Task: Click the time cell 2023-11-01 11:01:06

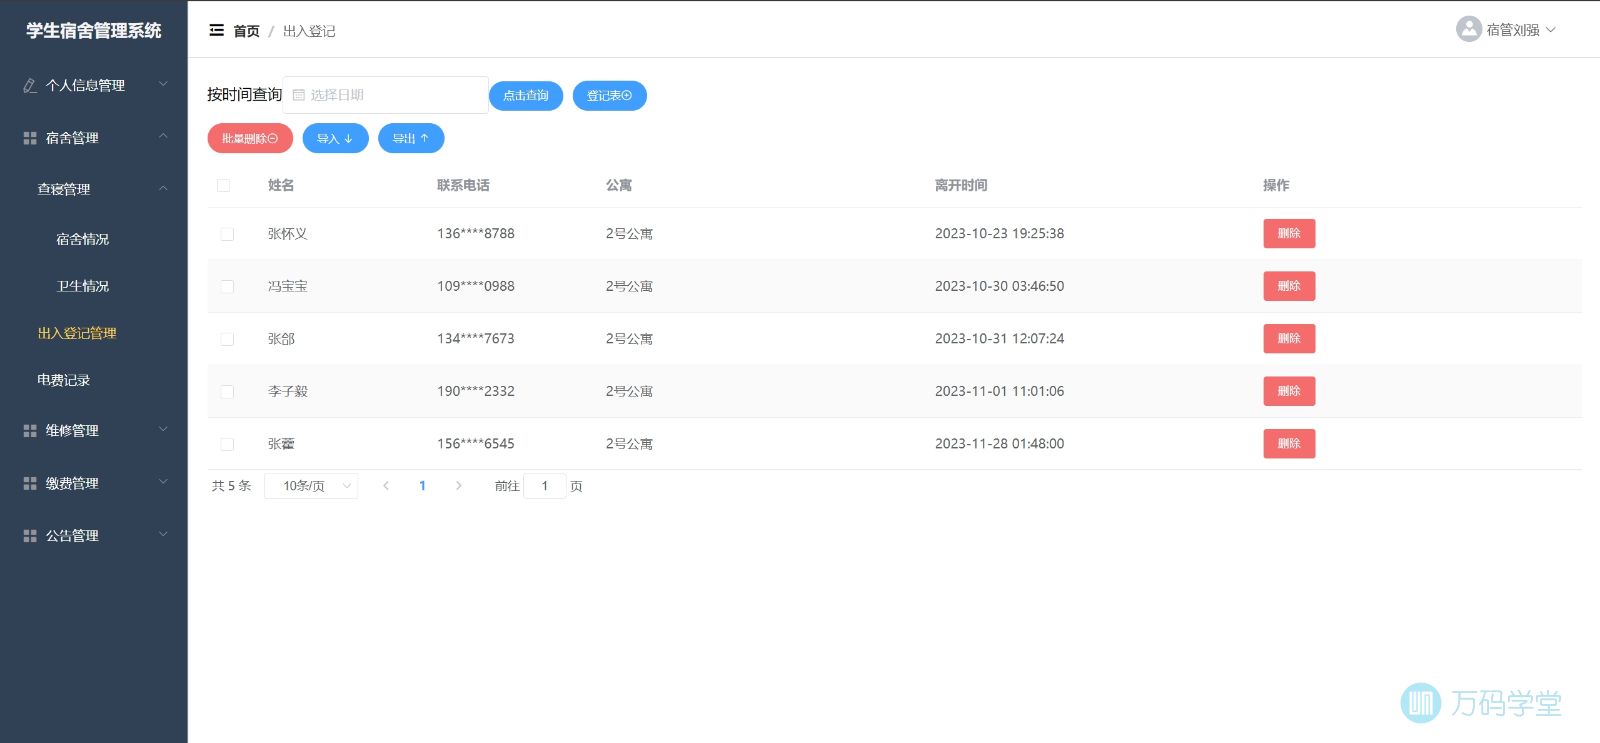Action: pos(999,391)
